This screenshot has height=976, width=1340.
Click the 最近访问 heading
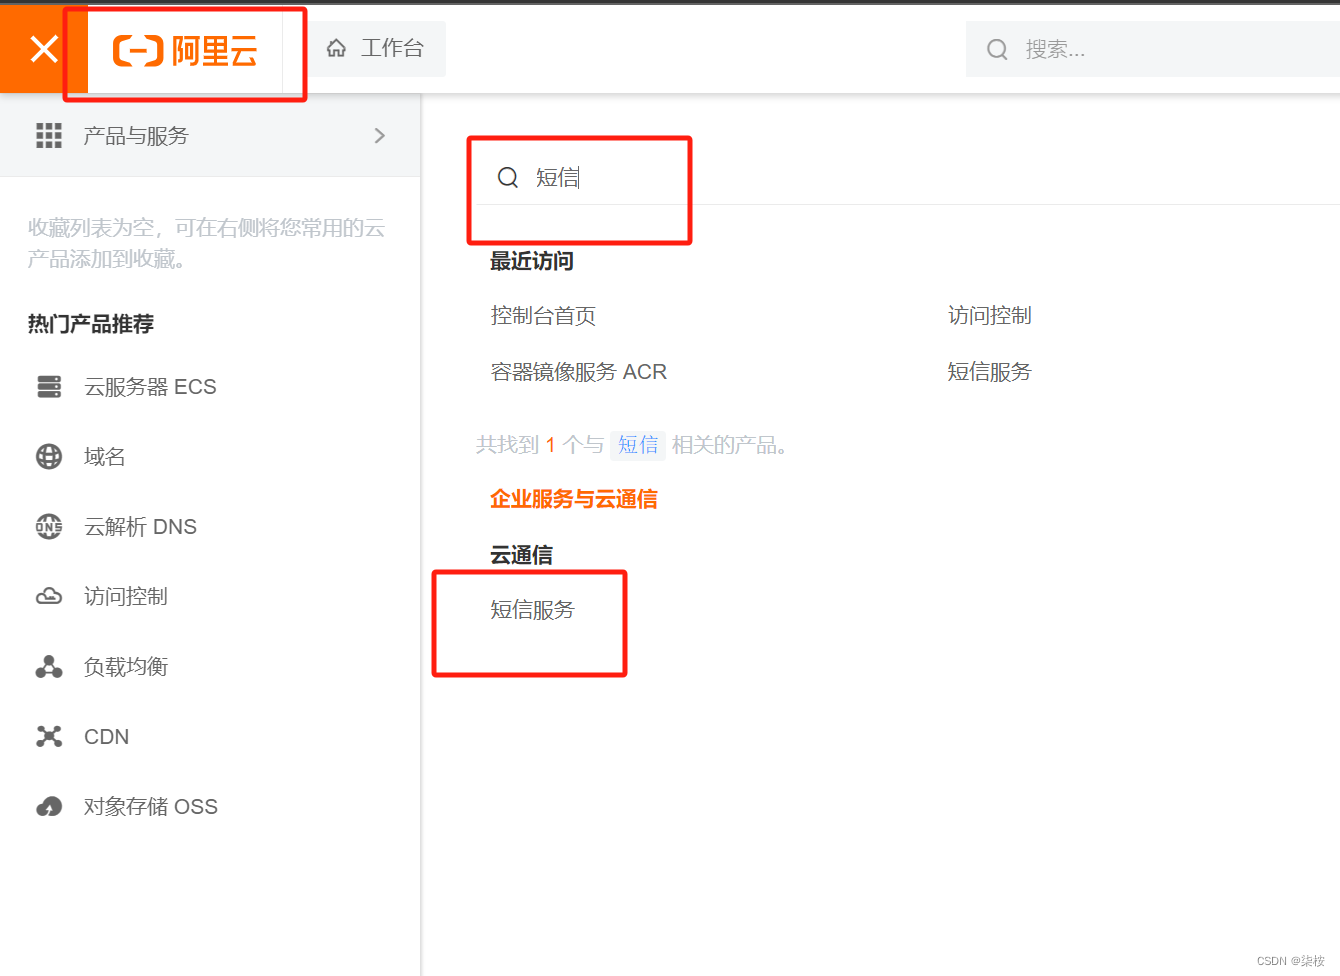532,261
